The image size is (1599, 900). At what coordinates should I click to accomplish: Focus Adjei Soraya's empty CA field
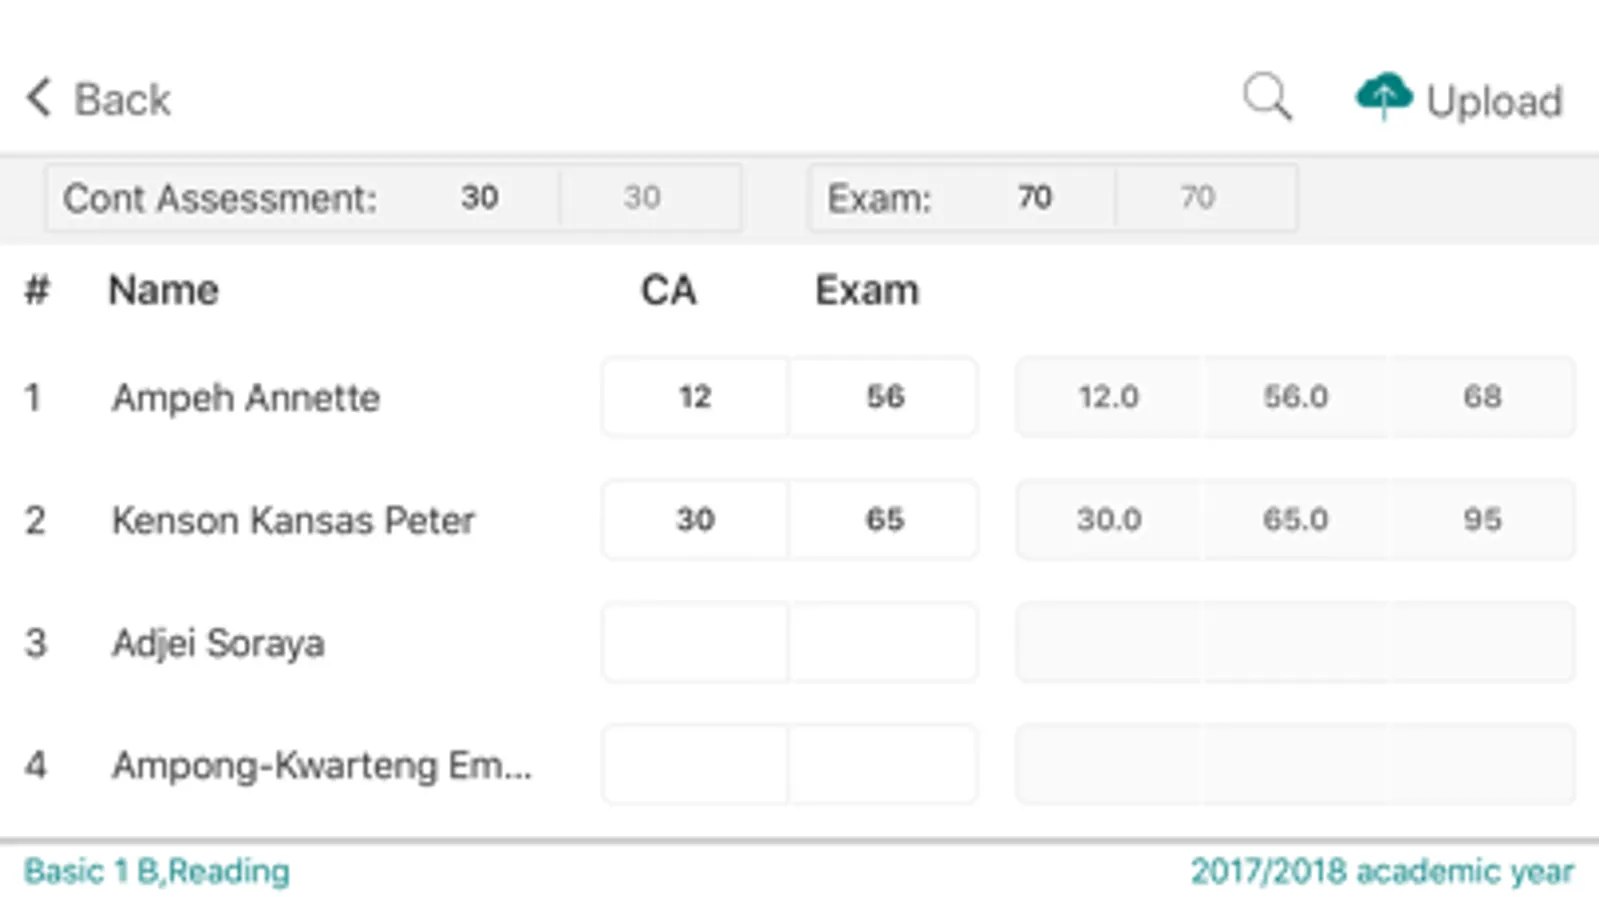[x=695, y=642]
